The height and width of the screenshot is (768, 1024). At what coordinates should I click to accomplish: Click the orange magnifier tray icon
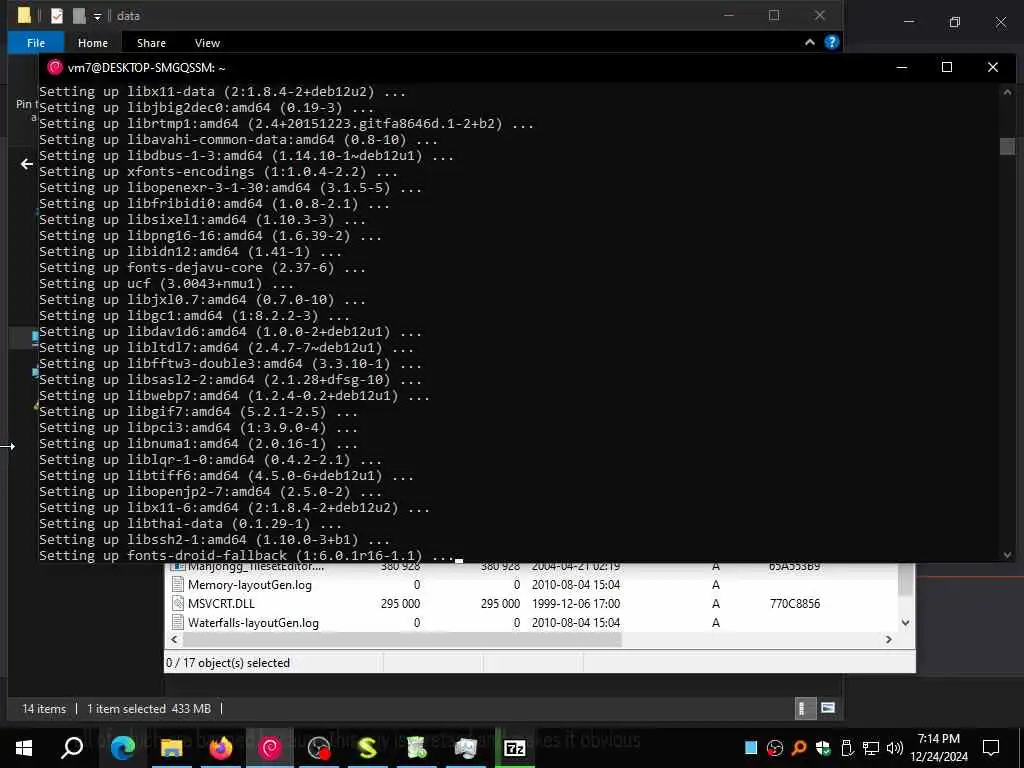(799, 748)
